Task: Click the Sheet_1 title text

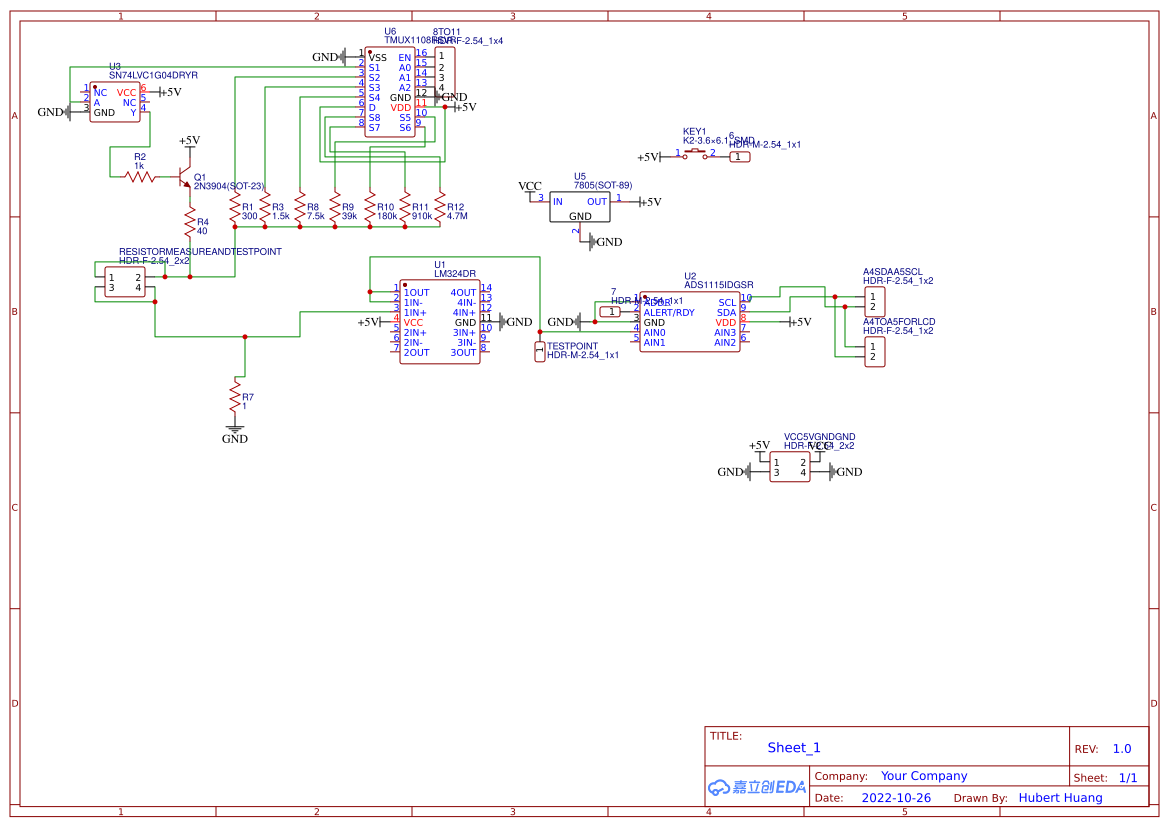Action: point(793,747)
